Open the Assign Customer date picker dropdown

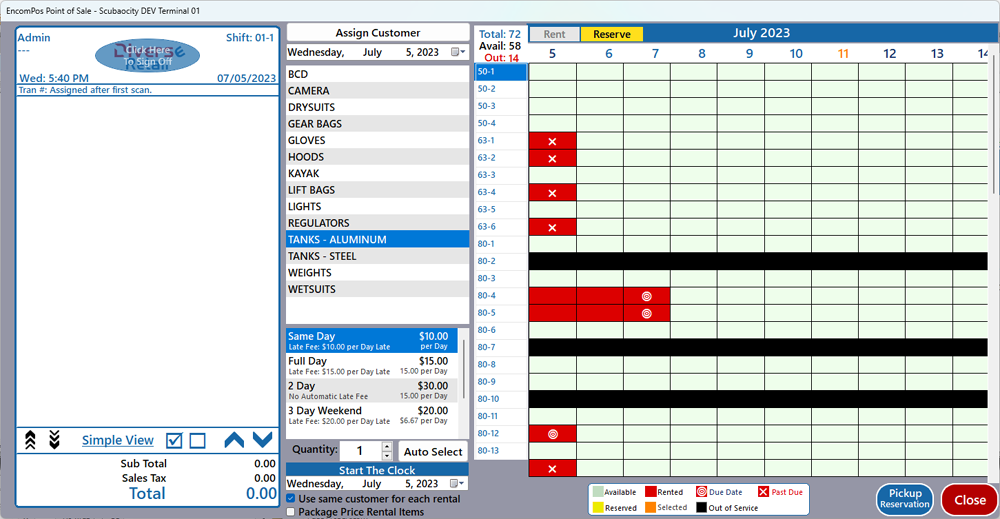coord(457,52)
